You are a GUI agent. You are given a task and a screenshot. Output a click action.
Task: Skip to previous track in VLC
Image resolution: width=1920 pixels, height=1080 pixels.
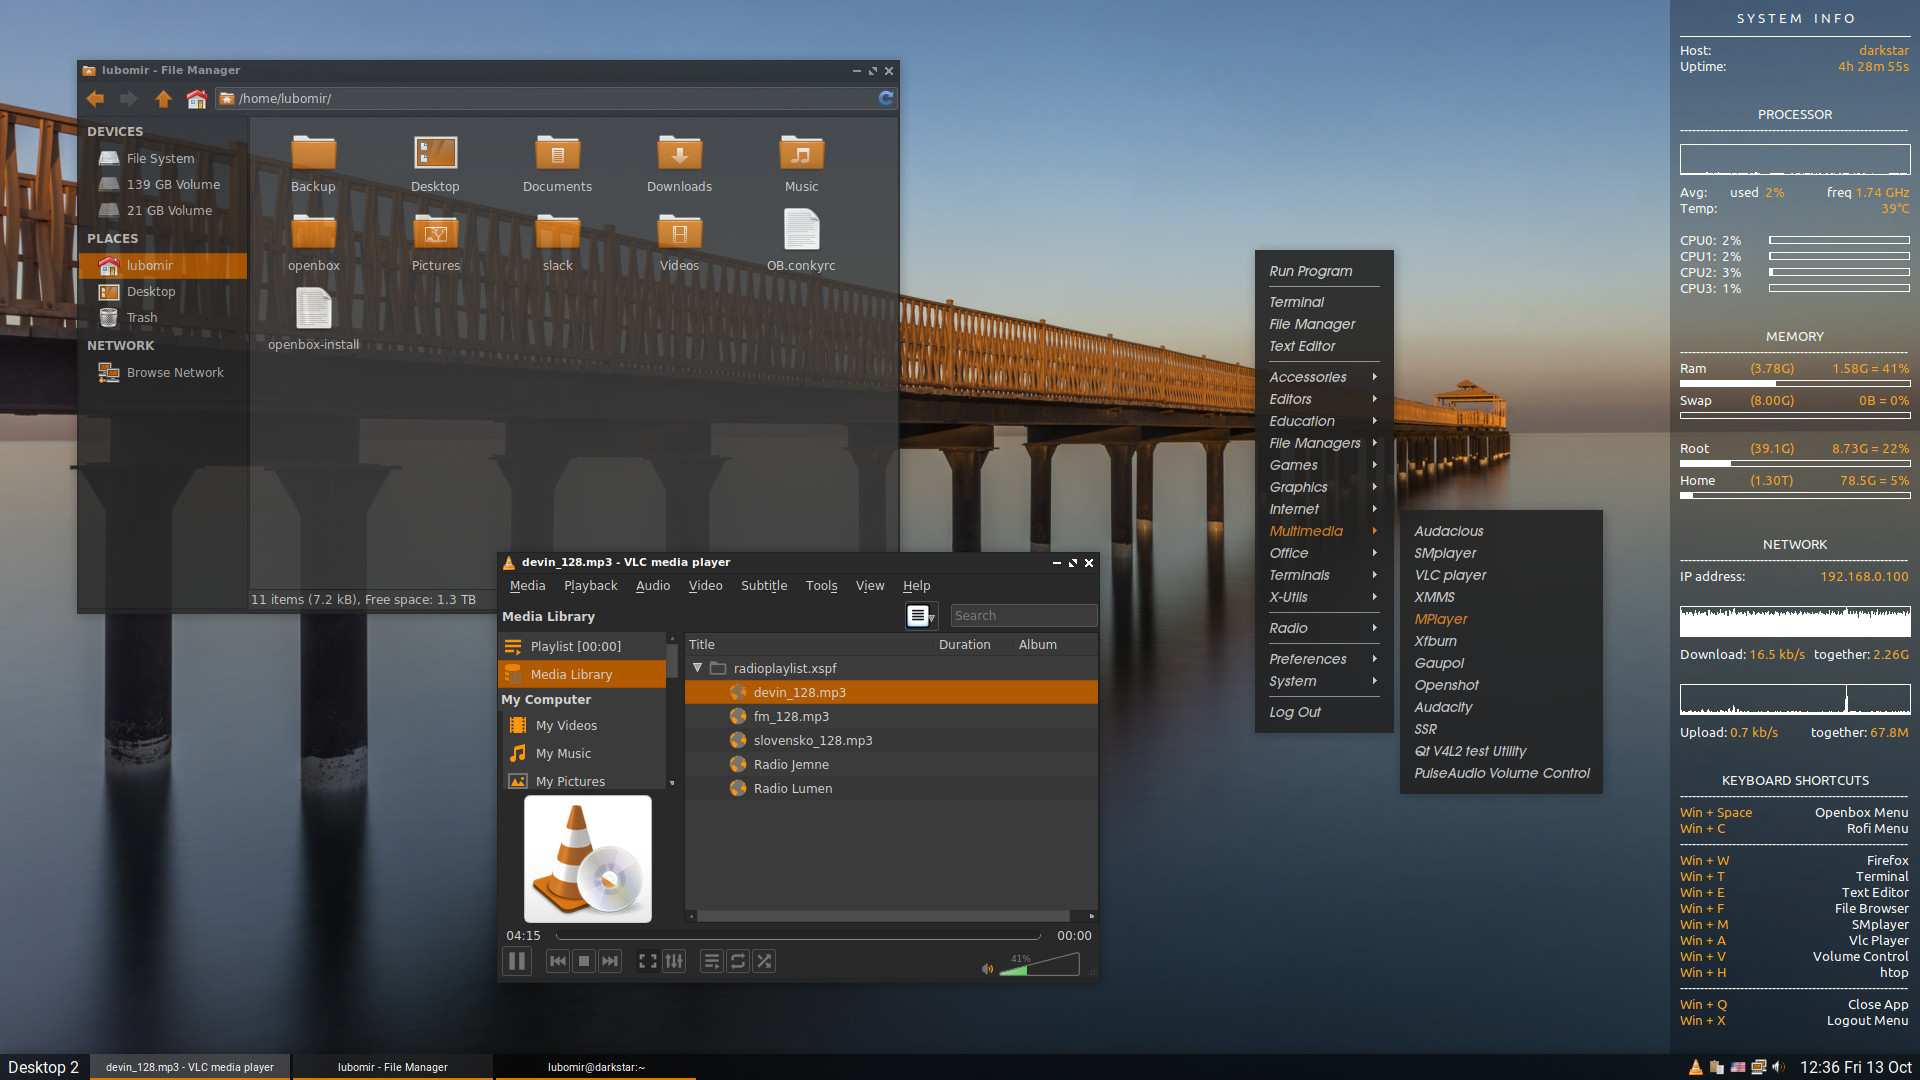[558, 961]
